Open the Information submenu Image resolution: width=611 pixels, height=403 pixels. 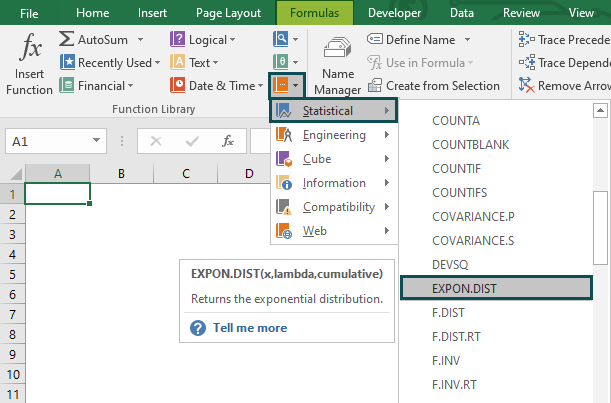(x=334, y=183)
